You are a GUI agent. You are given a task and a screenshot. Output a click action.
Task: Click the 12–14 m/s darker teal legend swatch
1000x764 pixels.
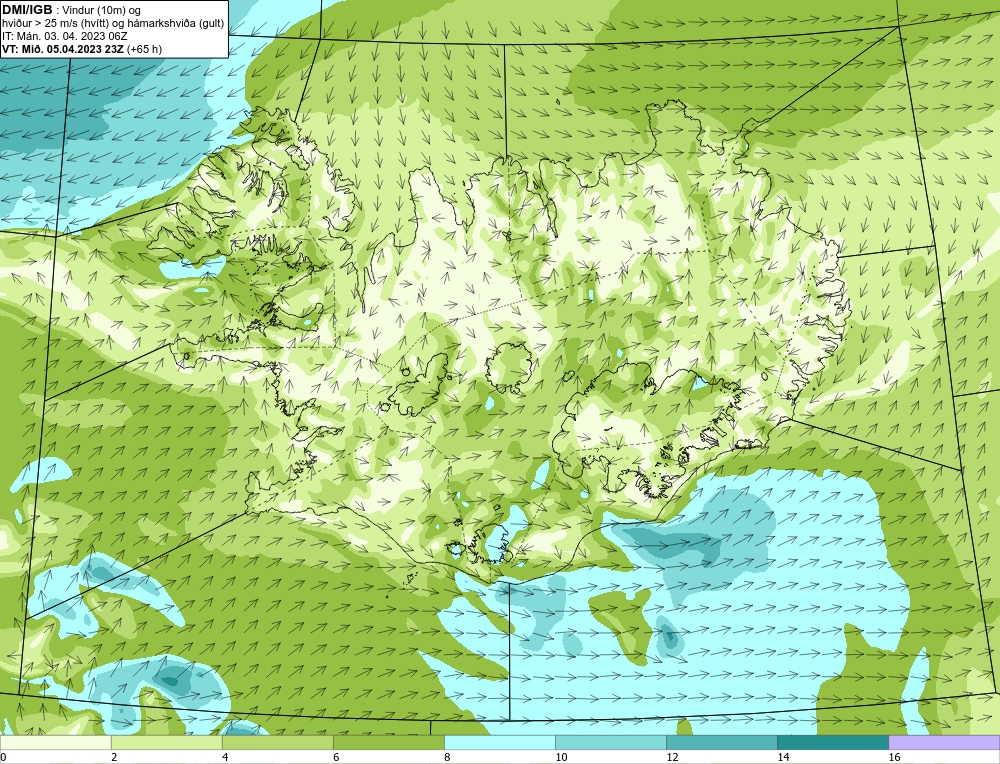[x=721, y=742]
